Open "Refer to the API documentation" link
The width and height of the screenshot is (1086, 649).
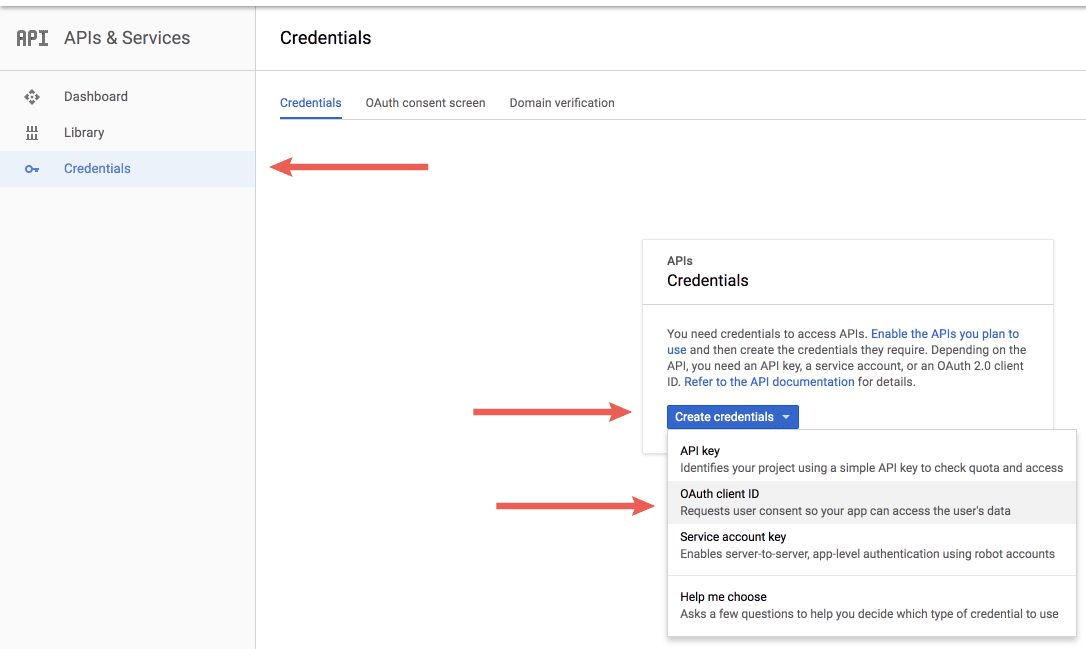click(768, 381)
